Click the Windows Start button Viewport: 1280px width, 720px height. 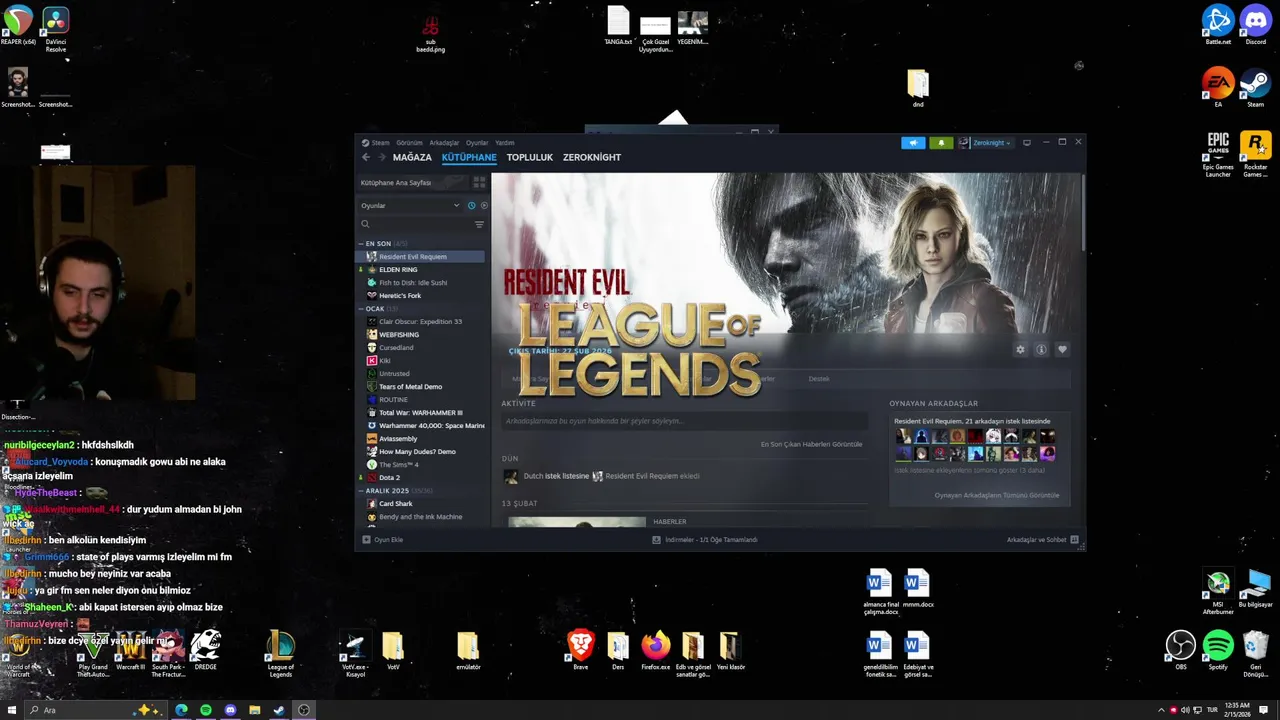(11, 710)
